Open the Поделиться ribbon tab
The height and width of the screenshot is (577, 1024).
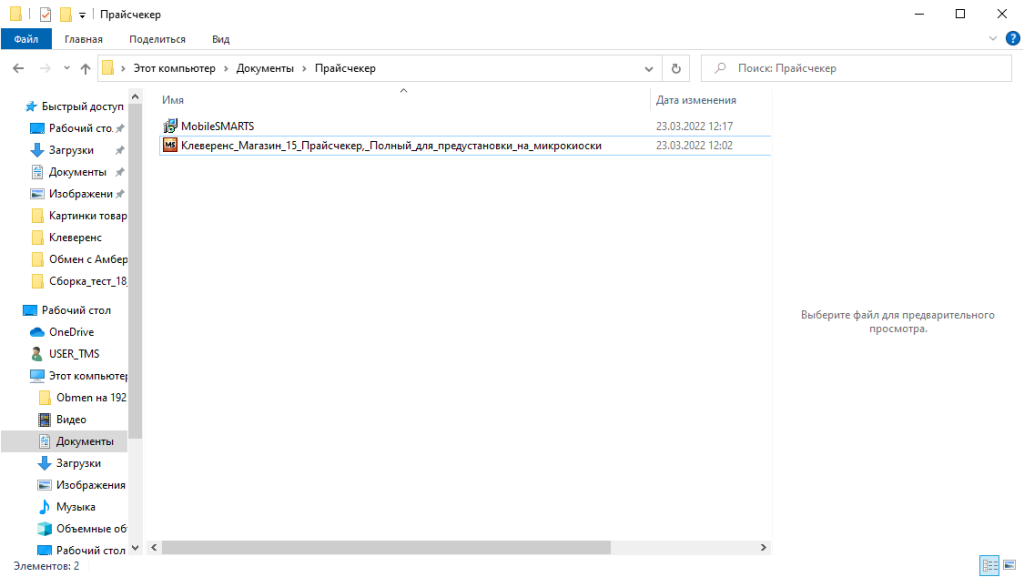coord(157,39)
